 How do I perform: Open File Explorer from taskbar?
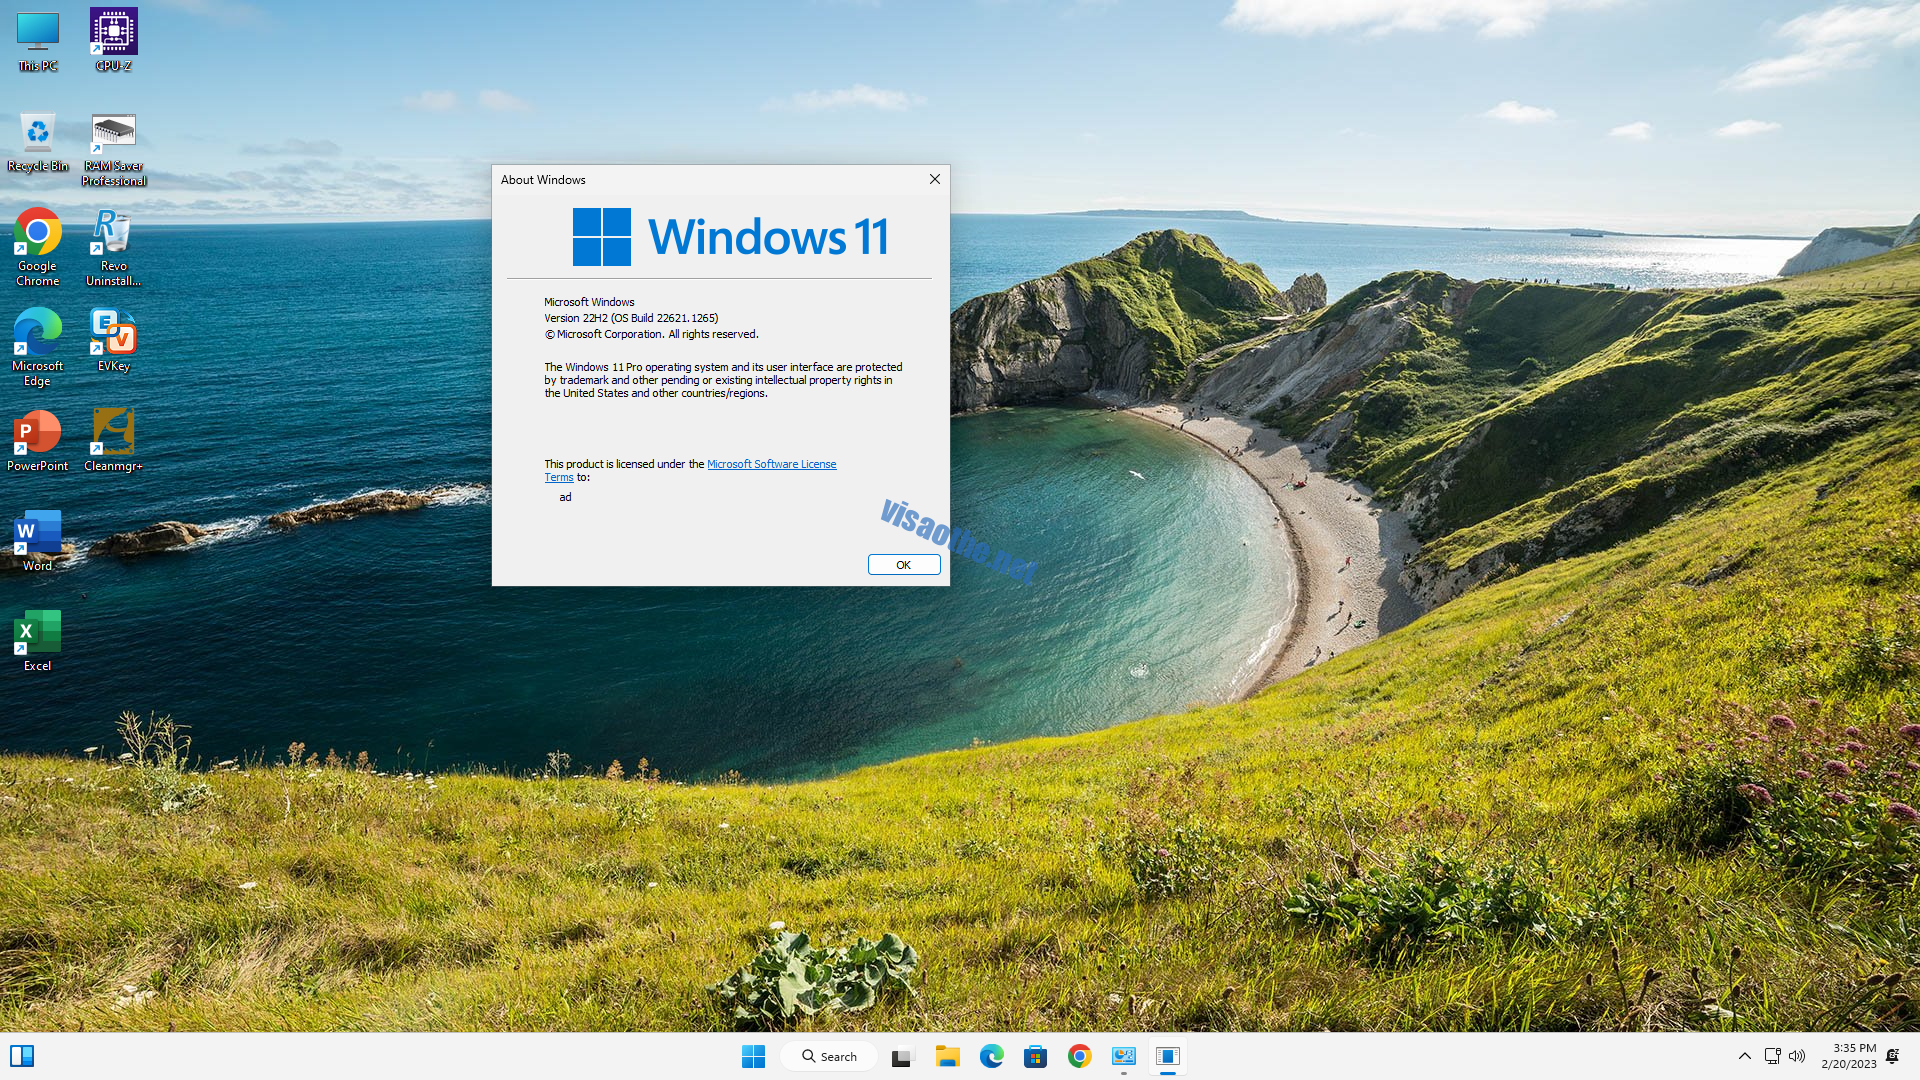948,1056
